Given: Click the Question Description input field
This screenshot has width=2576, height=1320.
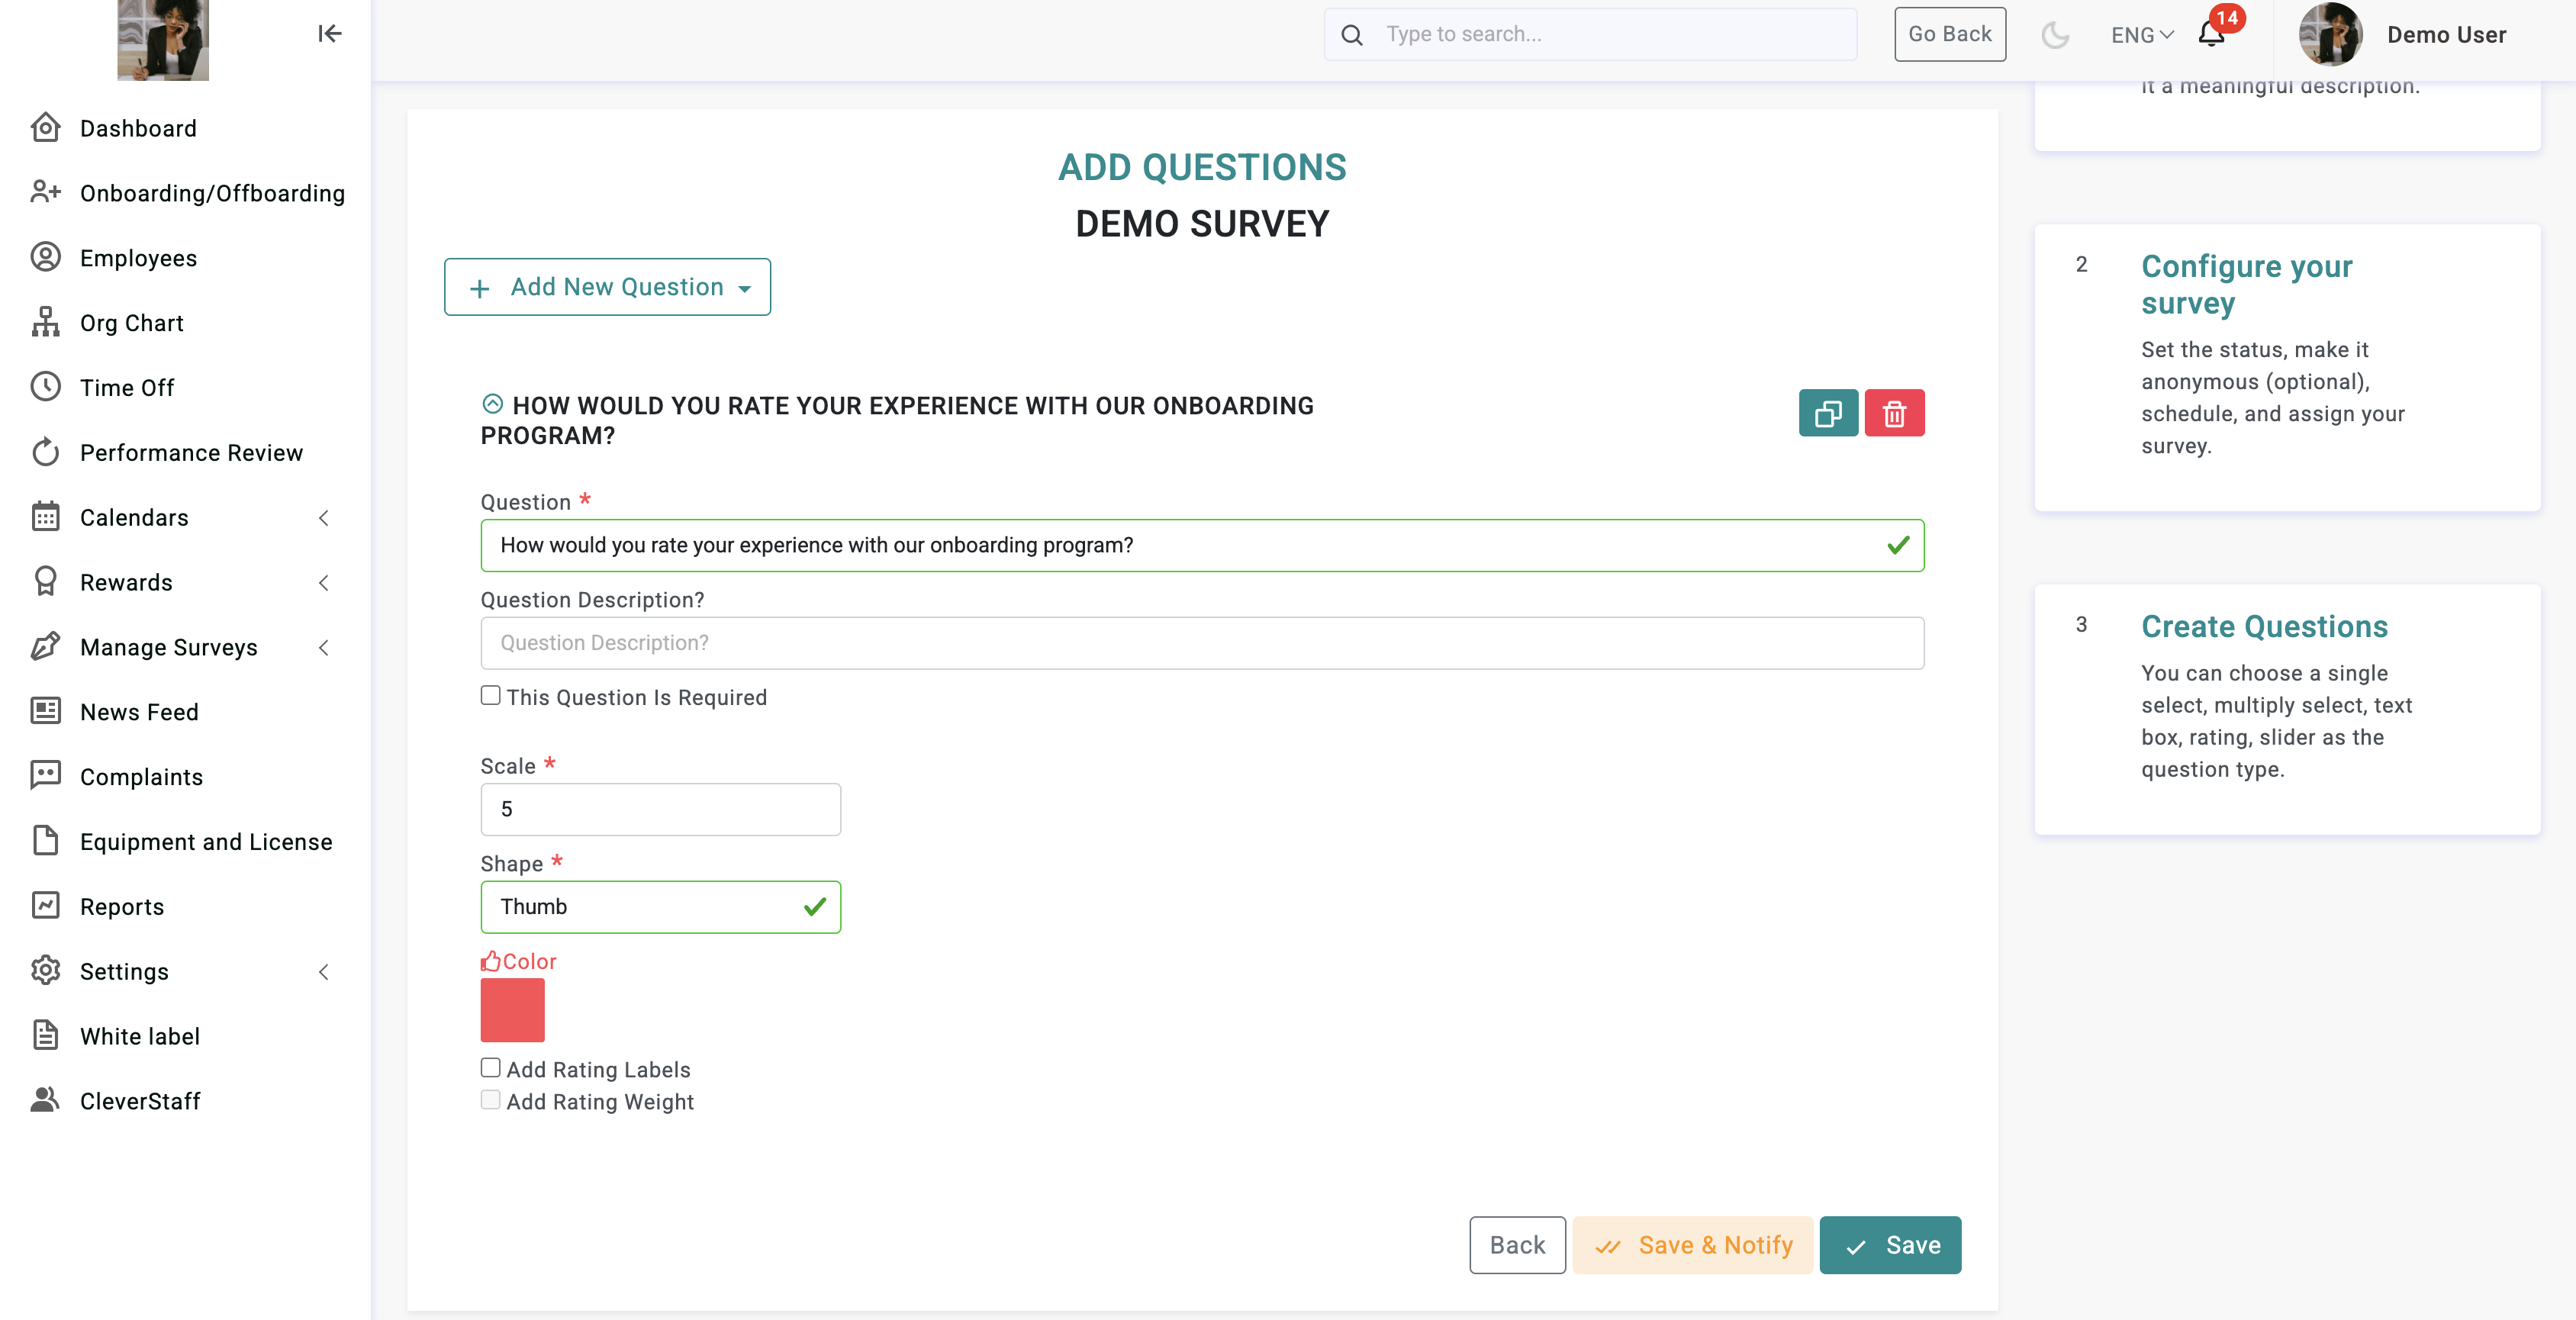Looking at the screenshot, I should pos(1202,643).
